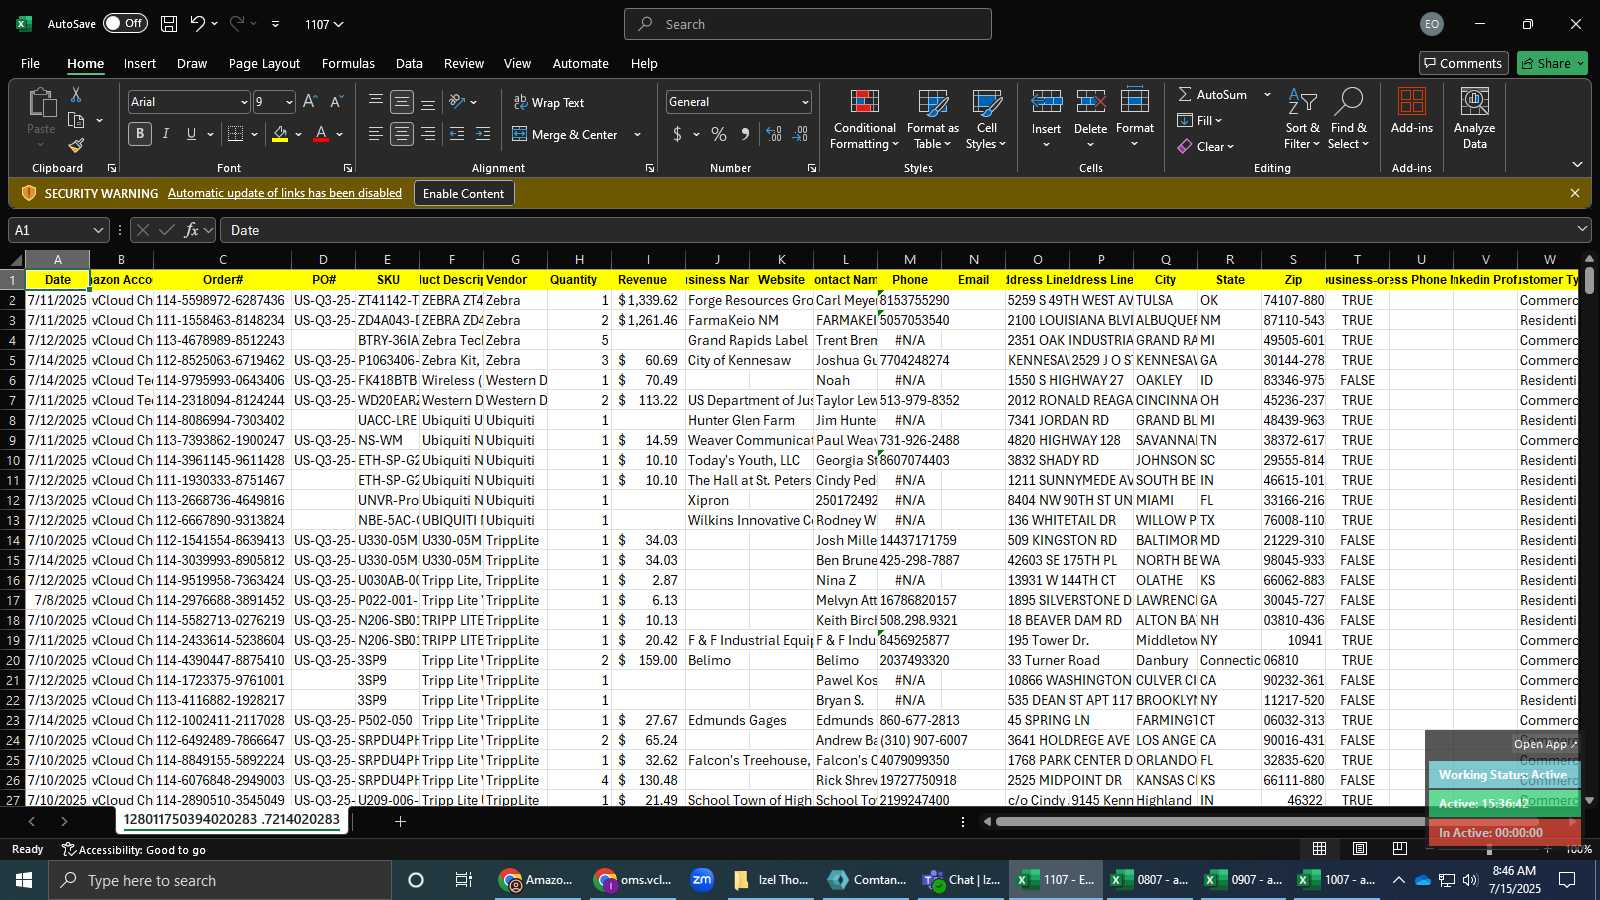
Task: Click the Sort & Filter icon
Action: coord(1302,120)
